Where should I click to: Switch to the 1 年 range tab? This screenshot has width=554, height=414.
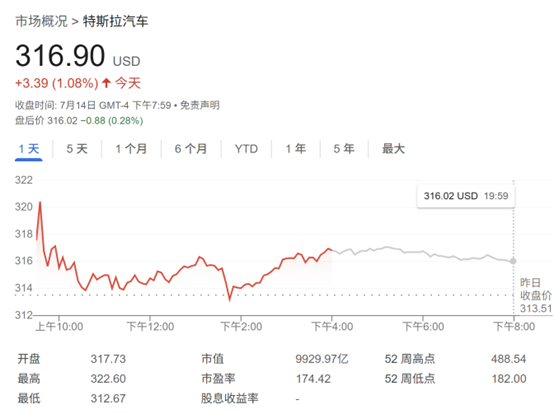[296, 149]
